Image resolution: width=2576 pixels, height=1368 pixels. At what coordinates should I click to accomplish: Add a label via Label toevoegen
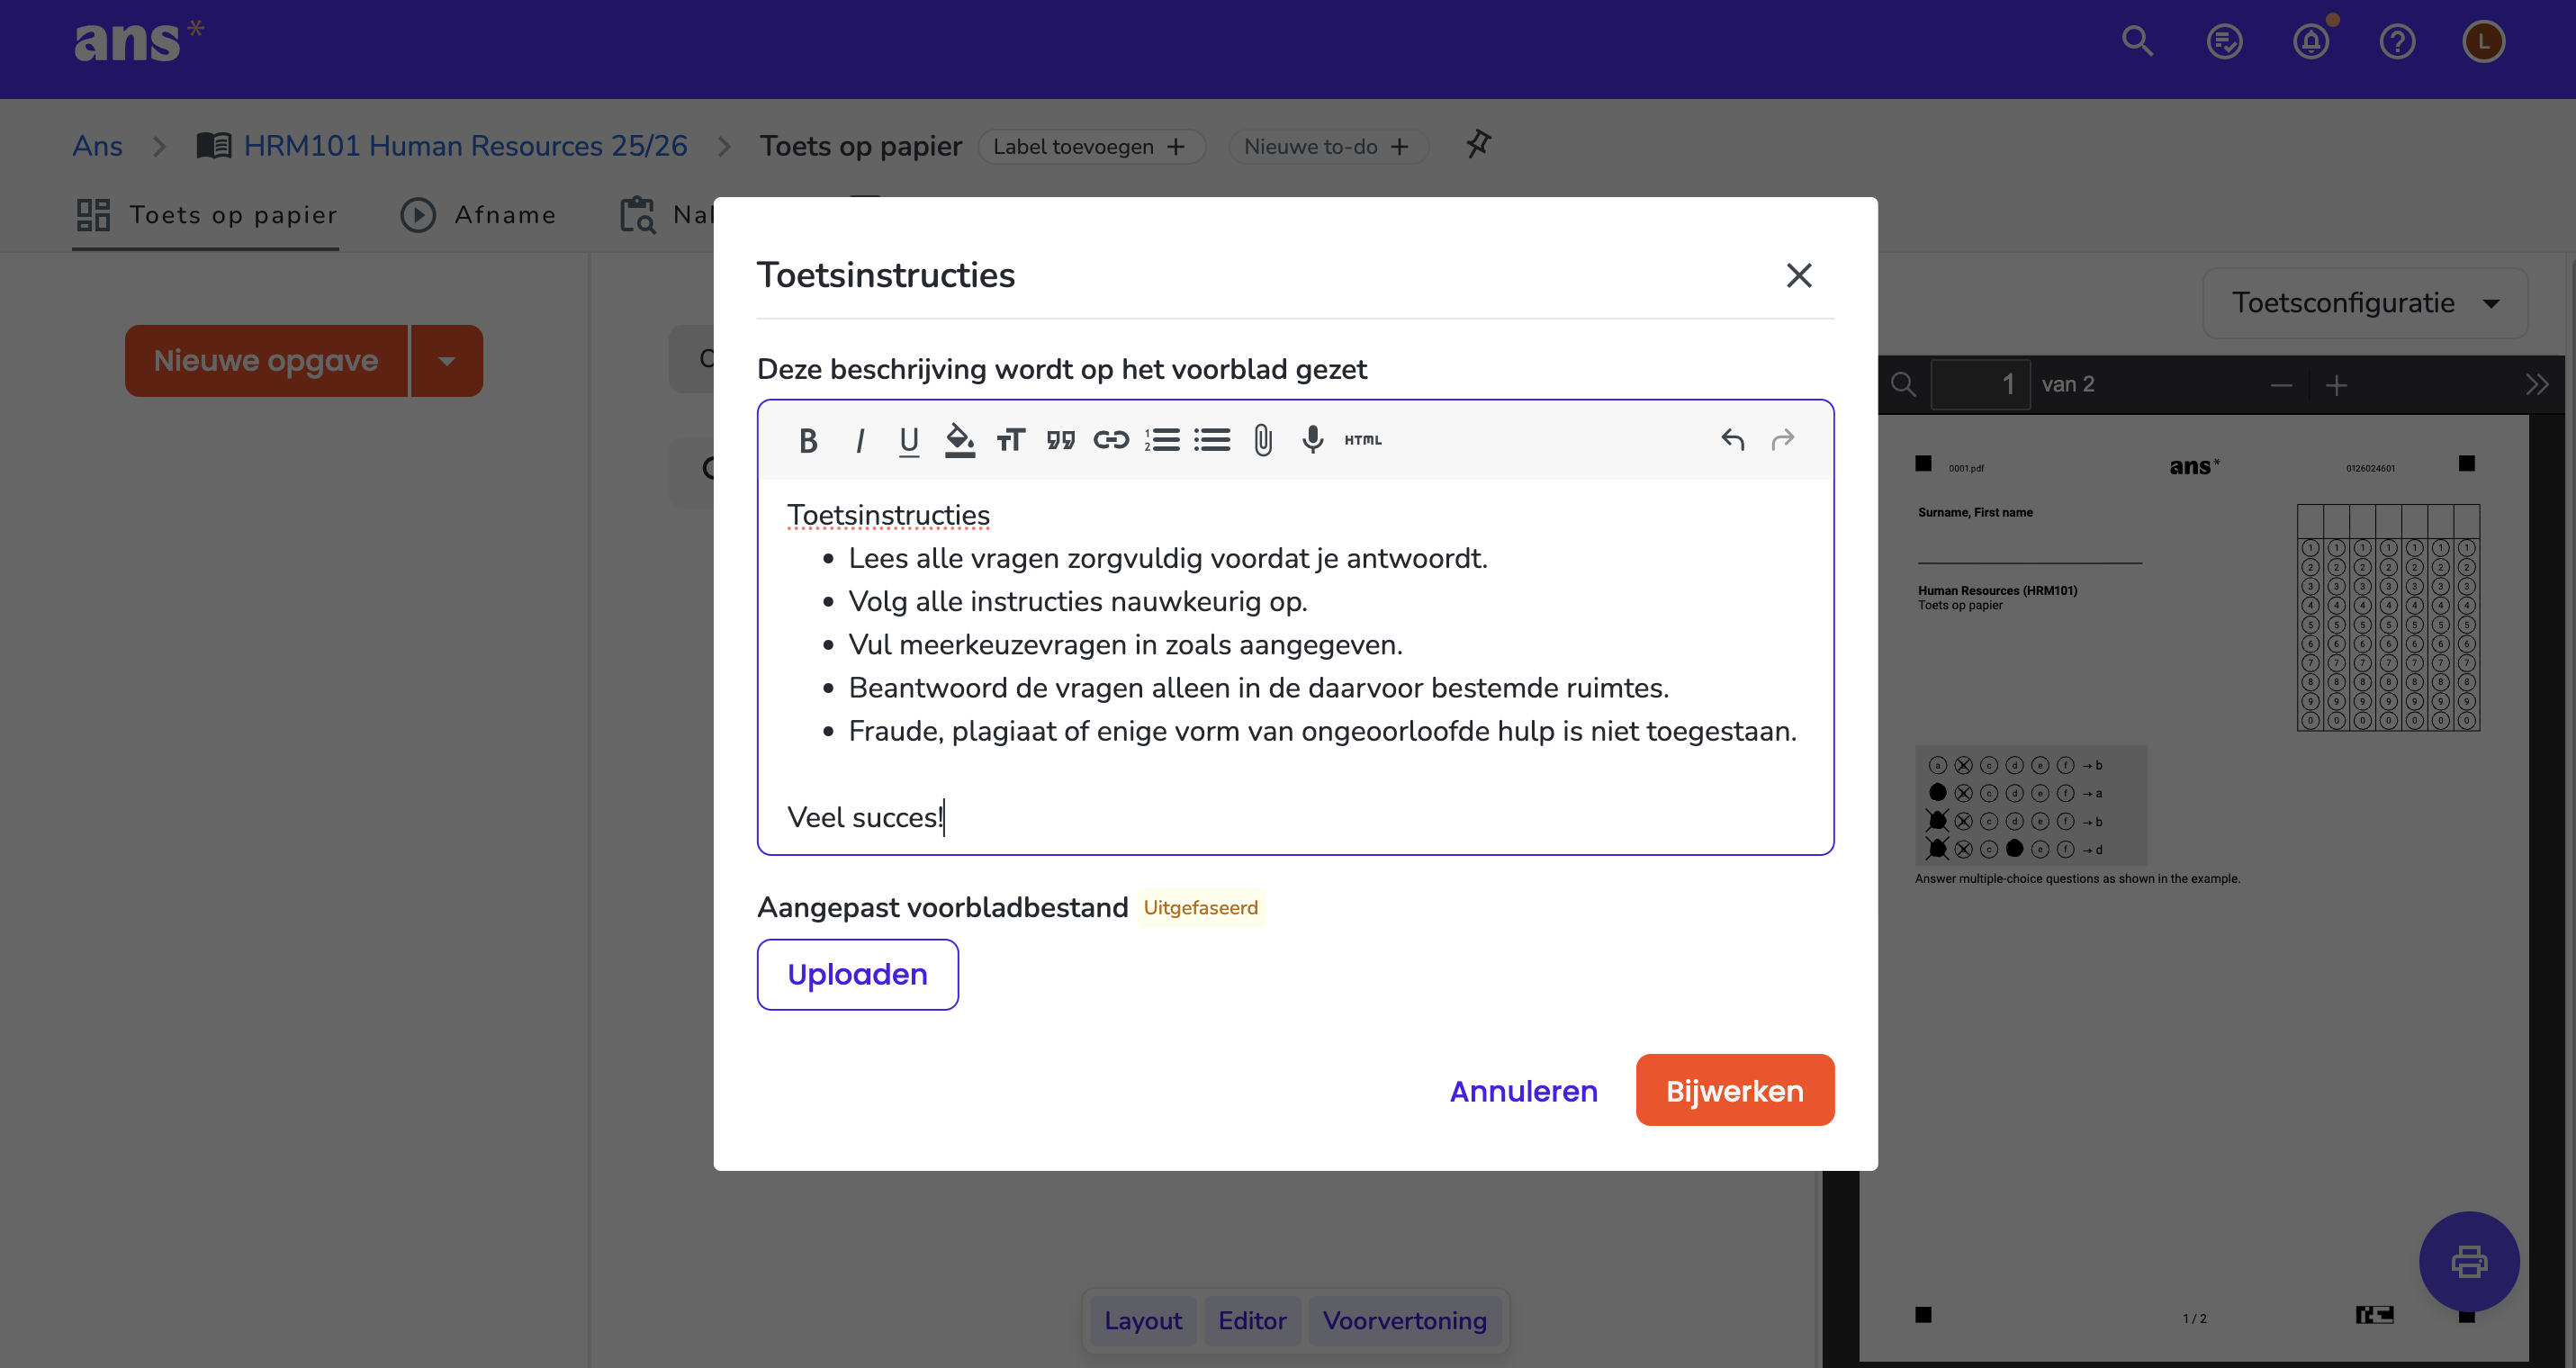pyautogui.click(x=1091, y=147)
